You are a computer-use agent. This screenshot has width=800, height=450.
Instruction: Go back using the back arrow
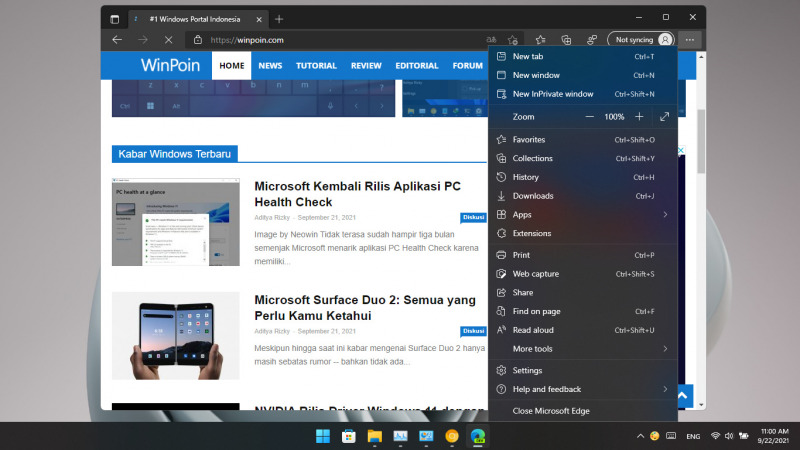pyautogui.click(x=117, y=40)
